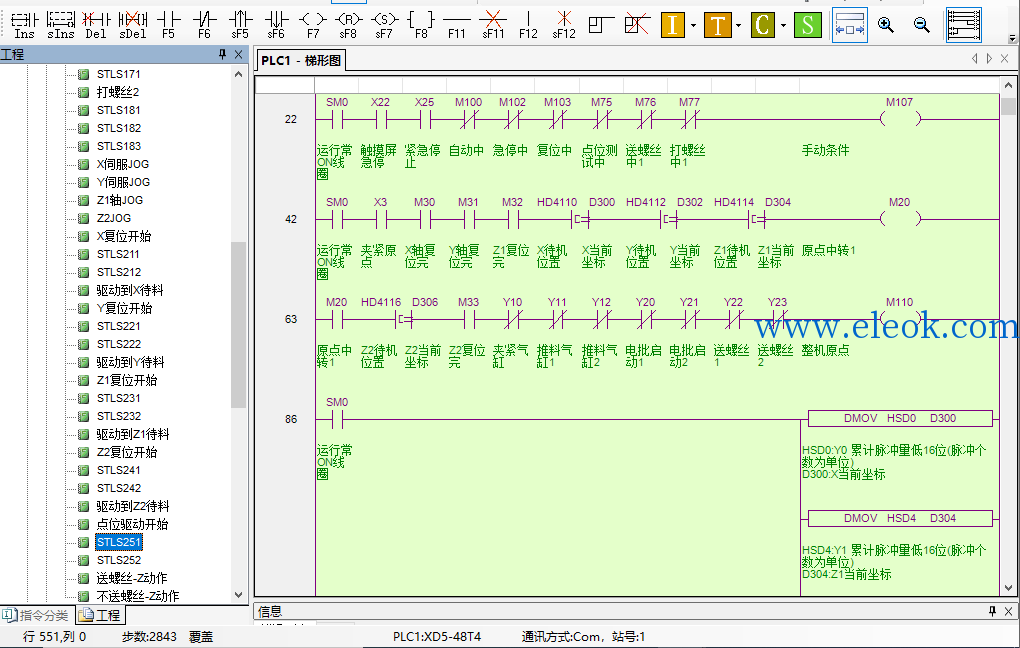Open the dropdown arrow beside the C button
The width and height of the screenshot is (1020, 648).
tap(783, 26)
